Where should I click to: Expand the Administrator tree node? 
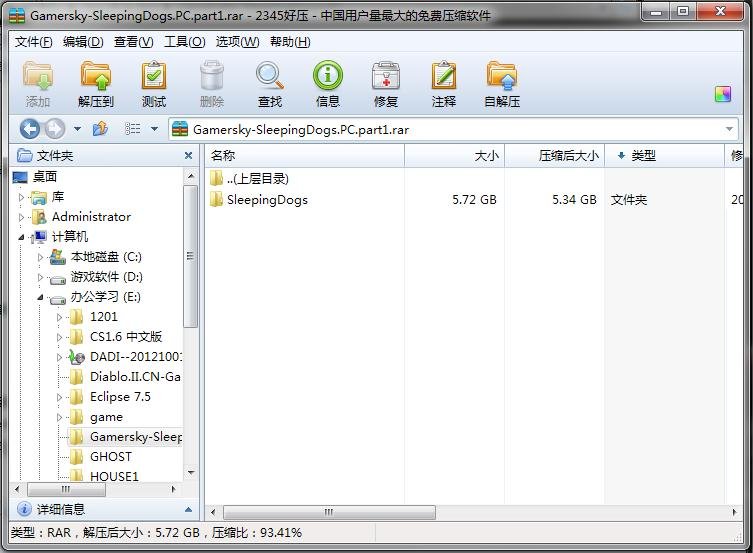[x=21, y=217]
